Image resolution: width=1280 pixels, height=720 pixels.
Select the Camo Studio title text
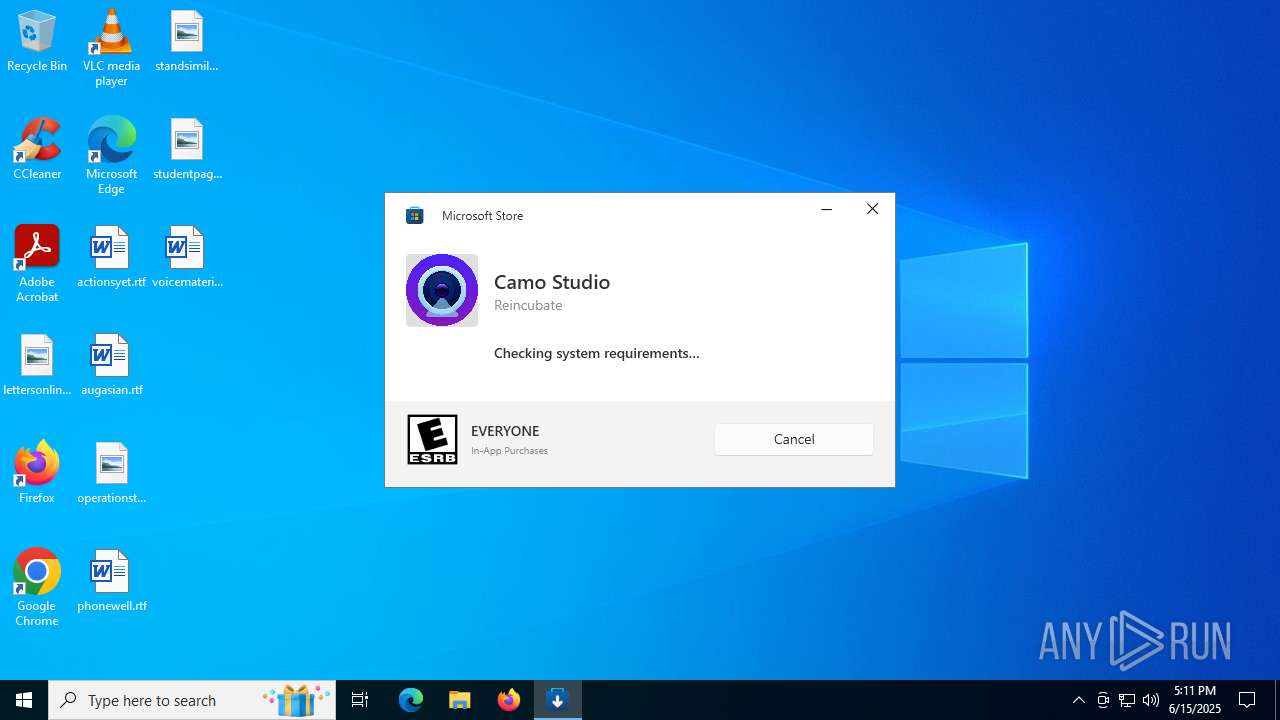[x=552, y=282]
